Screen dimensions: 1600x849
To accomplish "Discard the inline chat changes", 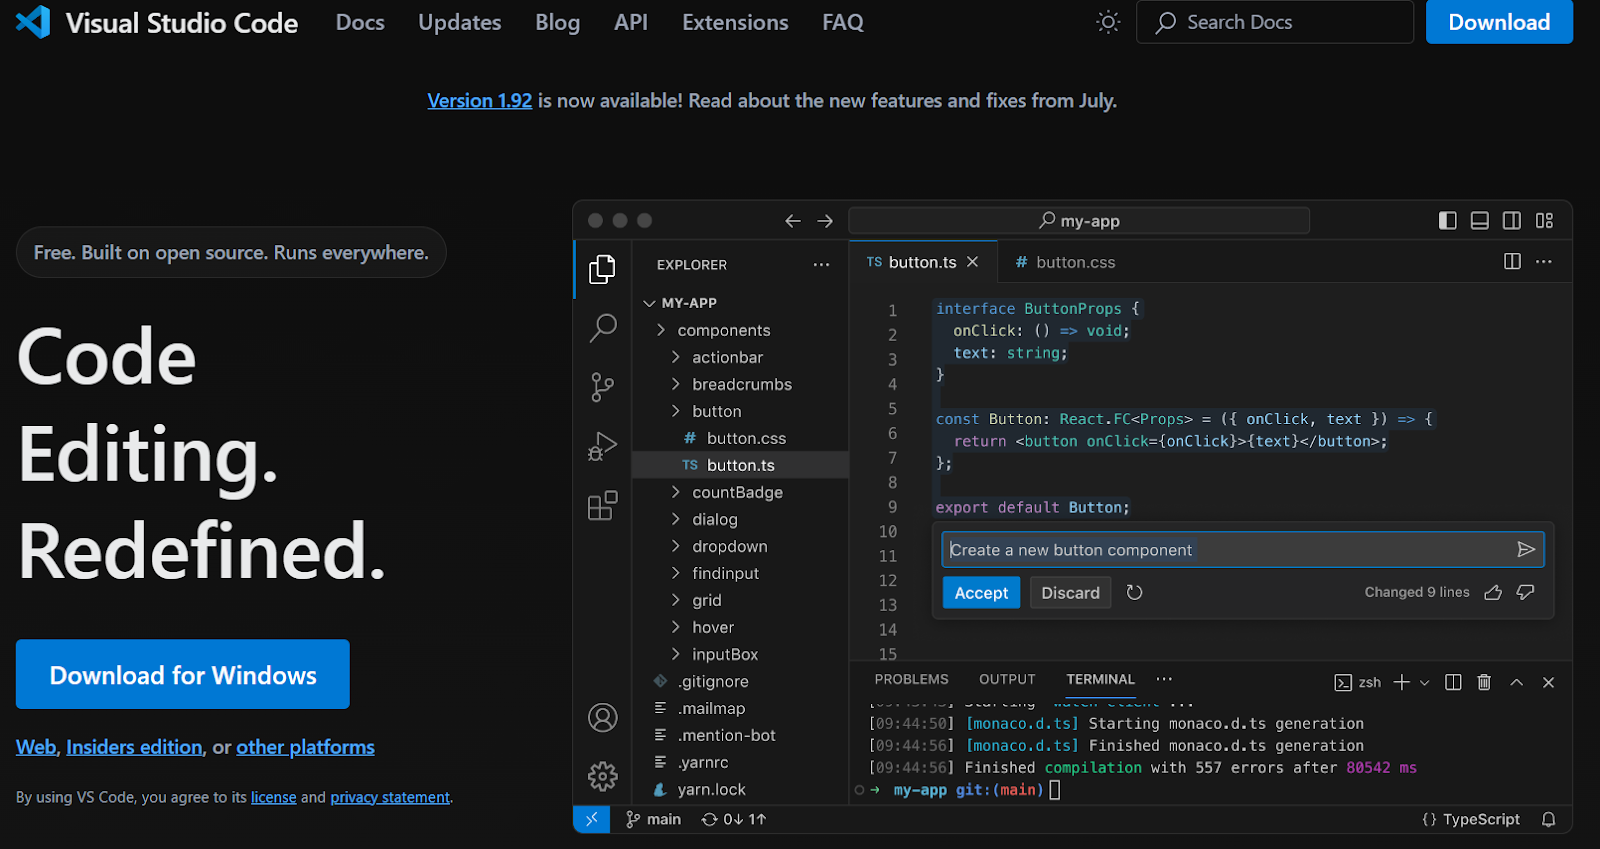I will 1070,593.
